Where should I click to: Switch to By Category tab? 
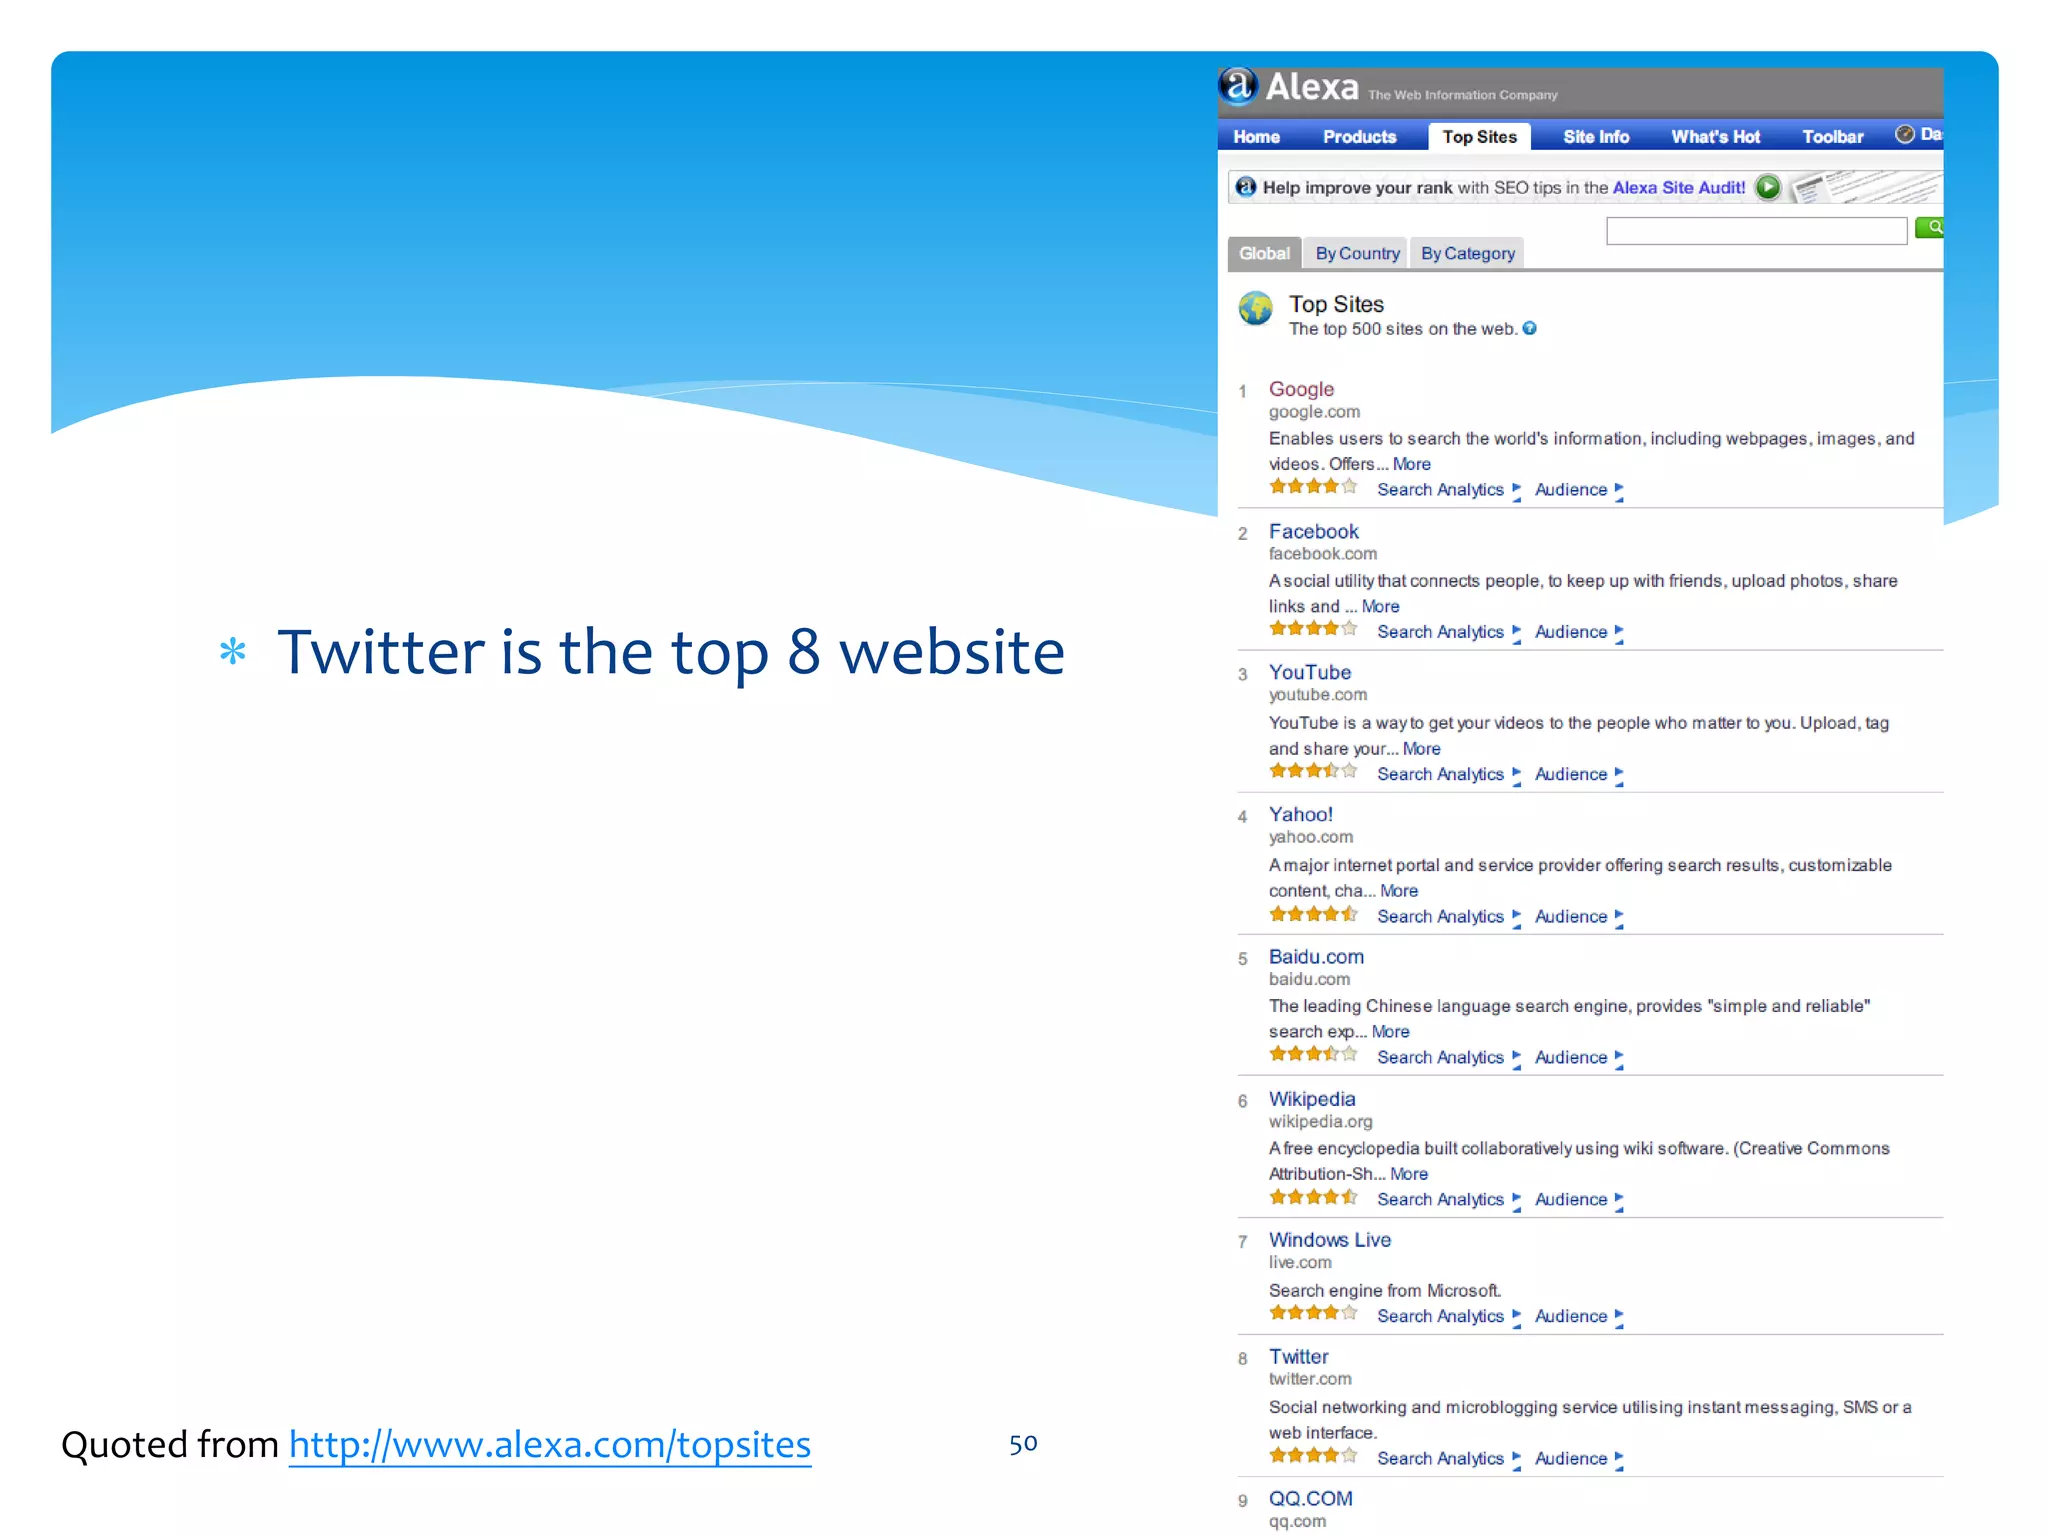click(1467, 254)
